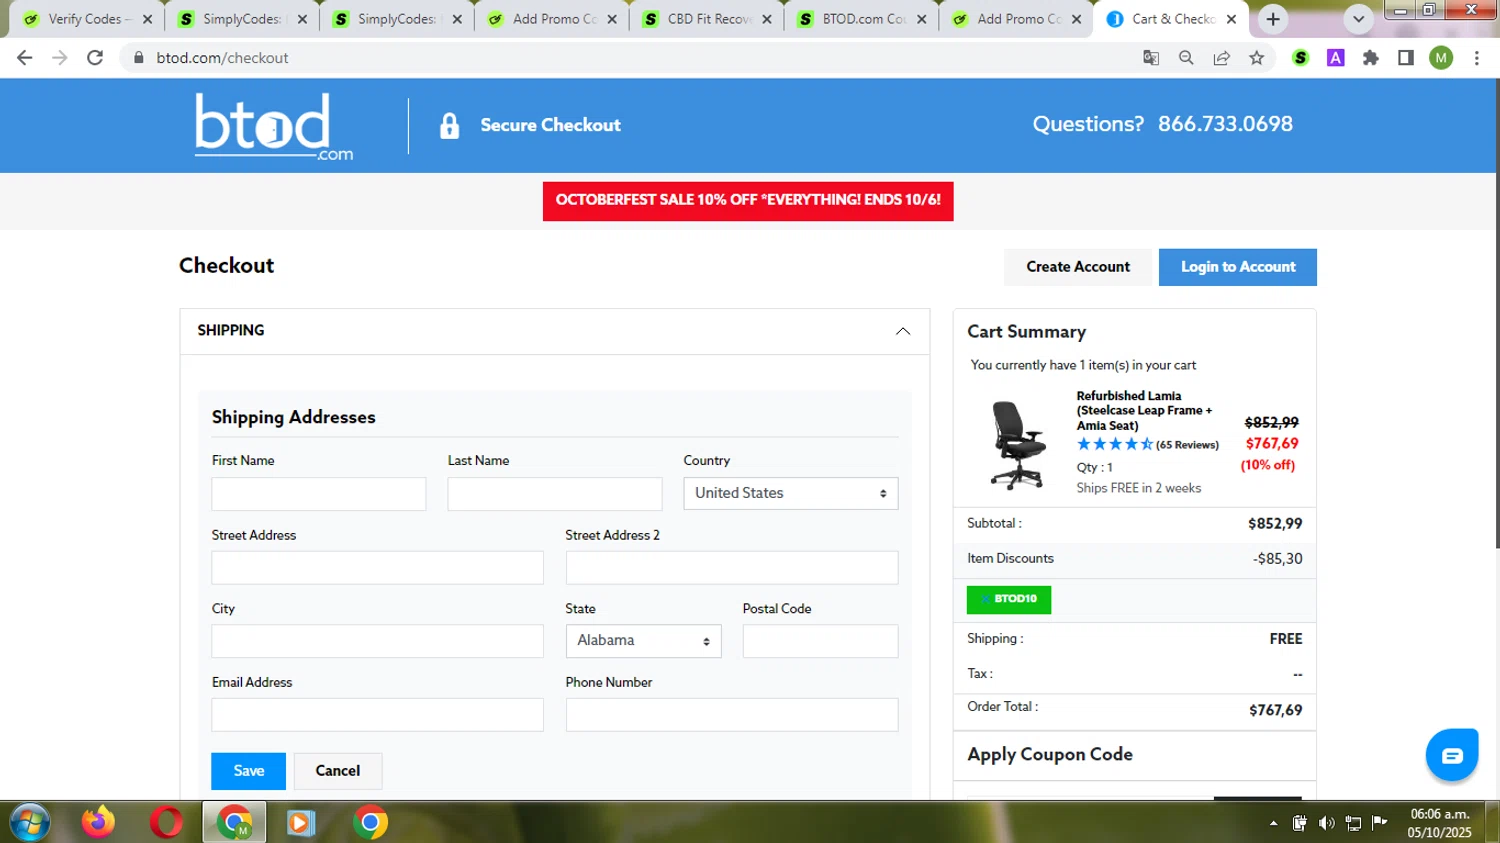Open the Chrome three-dot menu
This screenshot has height=843, width=1500.
(x=1477, y=58)
